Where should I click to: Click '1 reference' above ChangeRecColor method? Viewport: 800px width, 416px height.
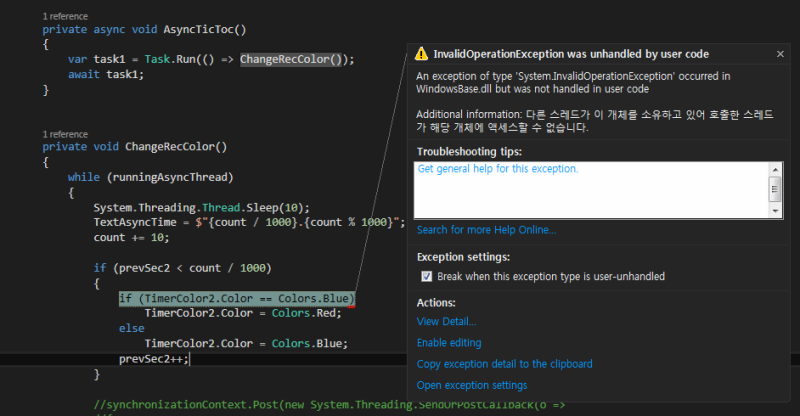[x=65, y=134]
